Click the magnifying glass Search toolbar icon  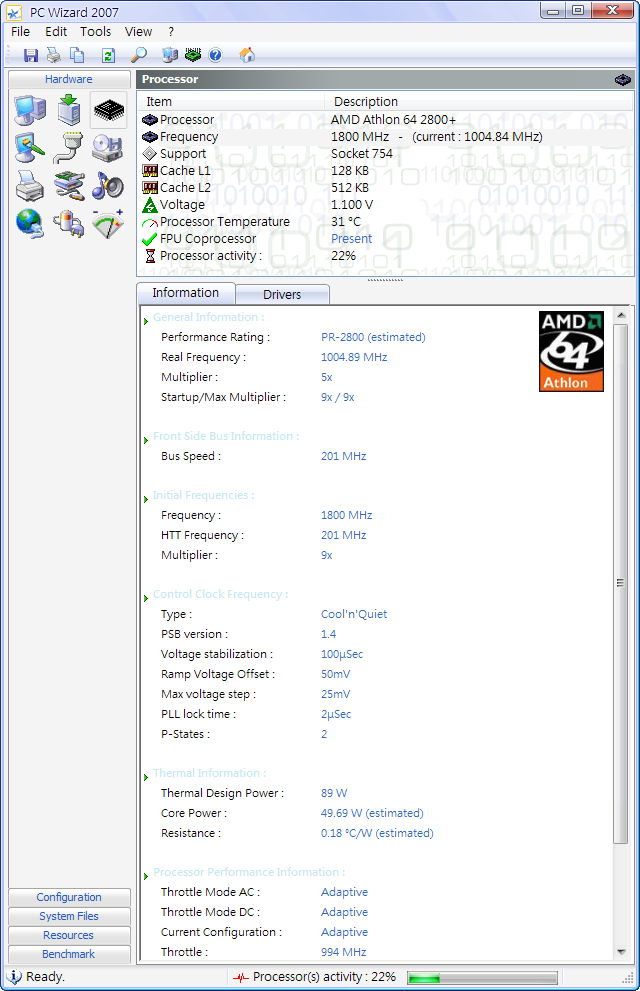click(x=138, y=56)
